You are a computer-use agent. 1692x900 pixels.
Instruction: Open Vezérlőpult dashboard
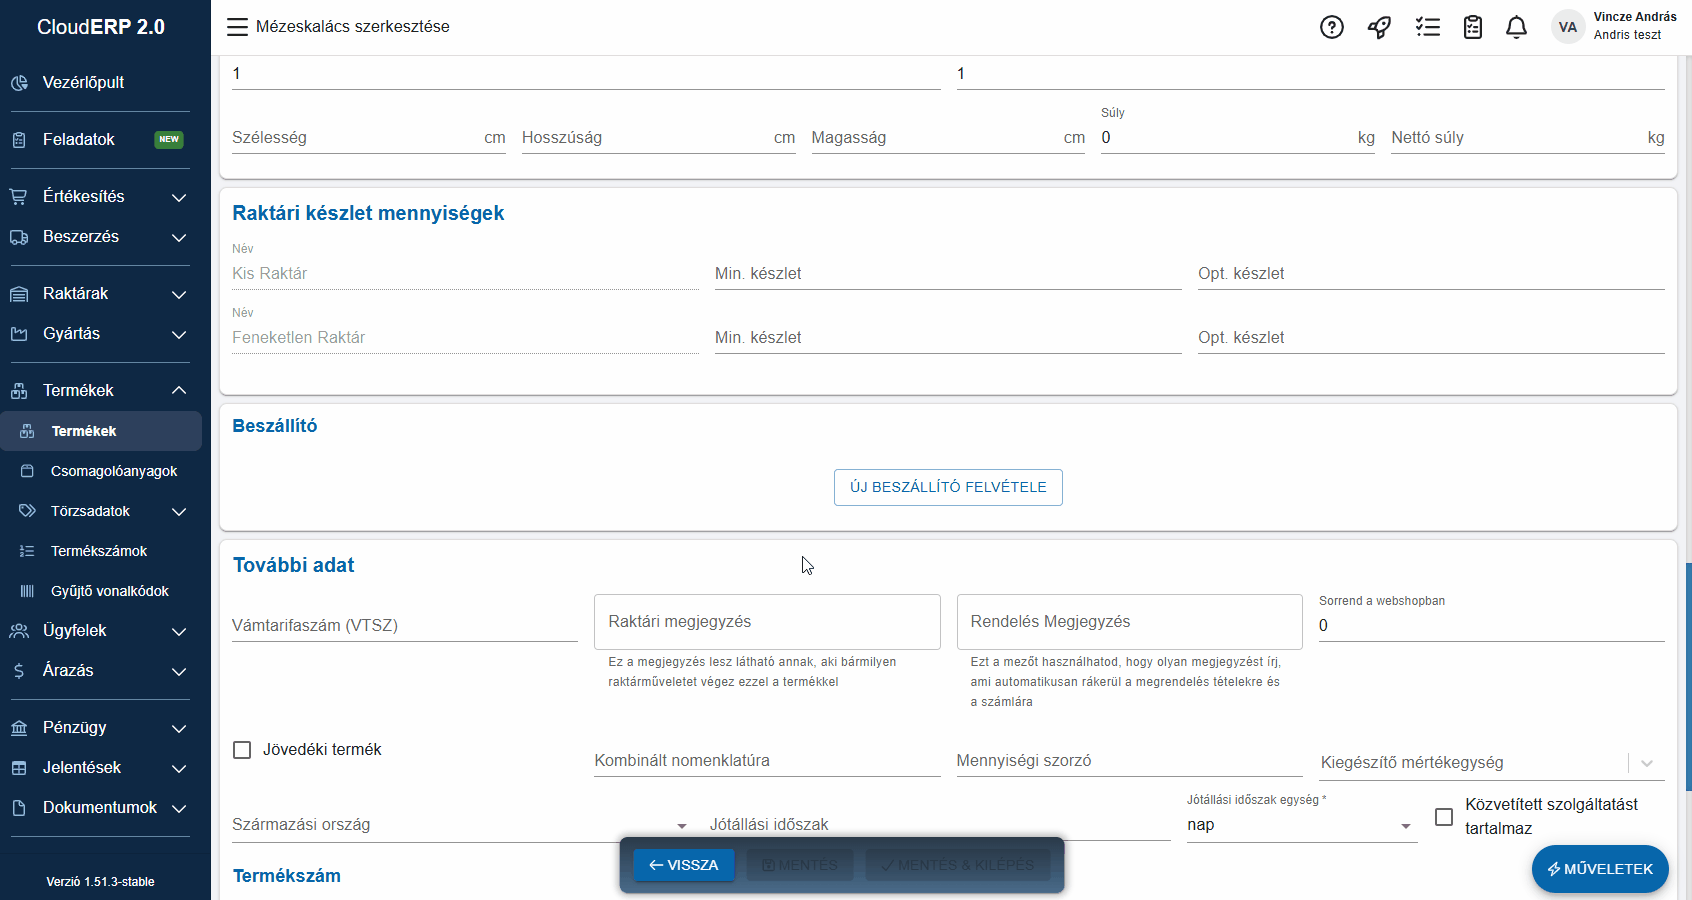click(x=84, y=83)
